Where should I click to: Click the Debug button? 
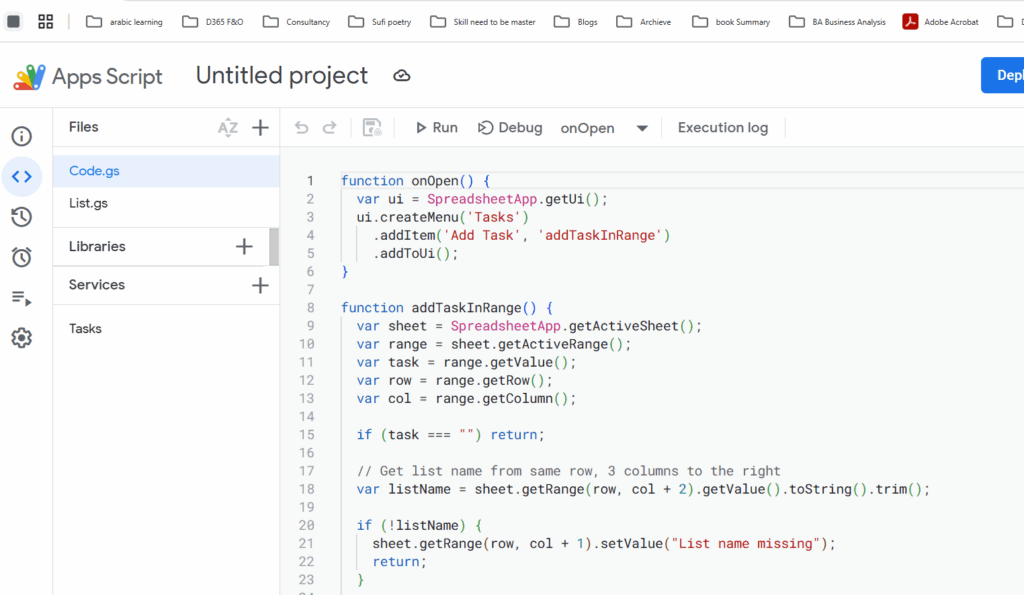pos(510,128)
